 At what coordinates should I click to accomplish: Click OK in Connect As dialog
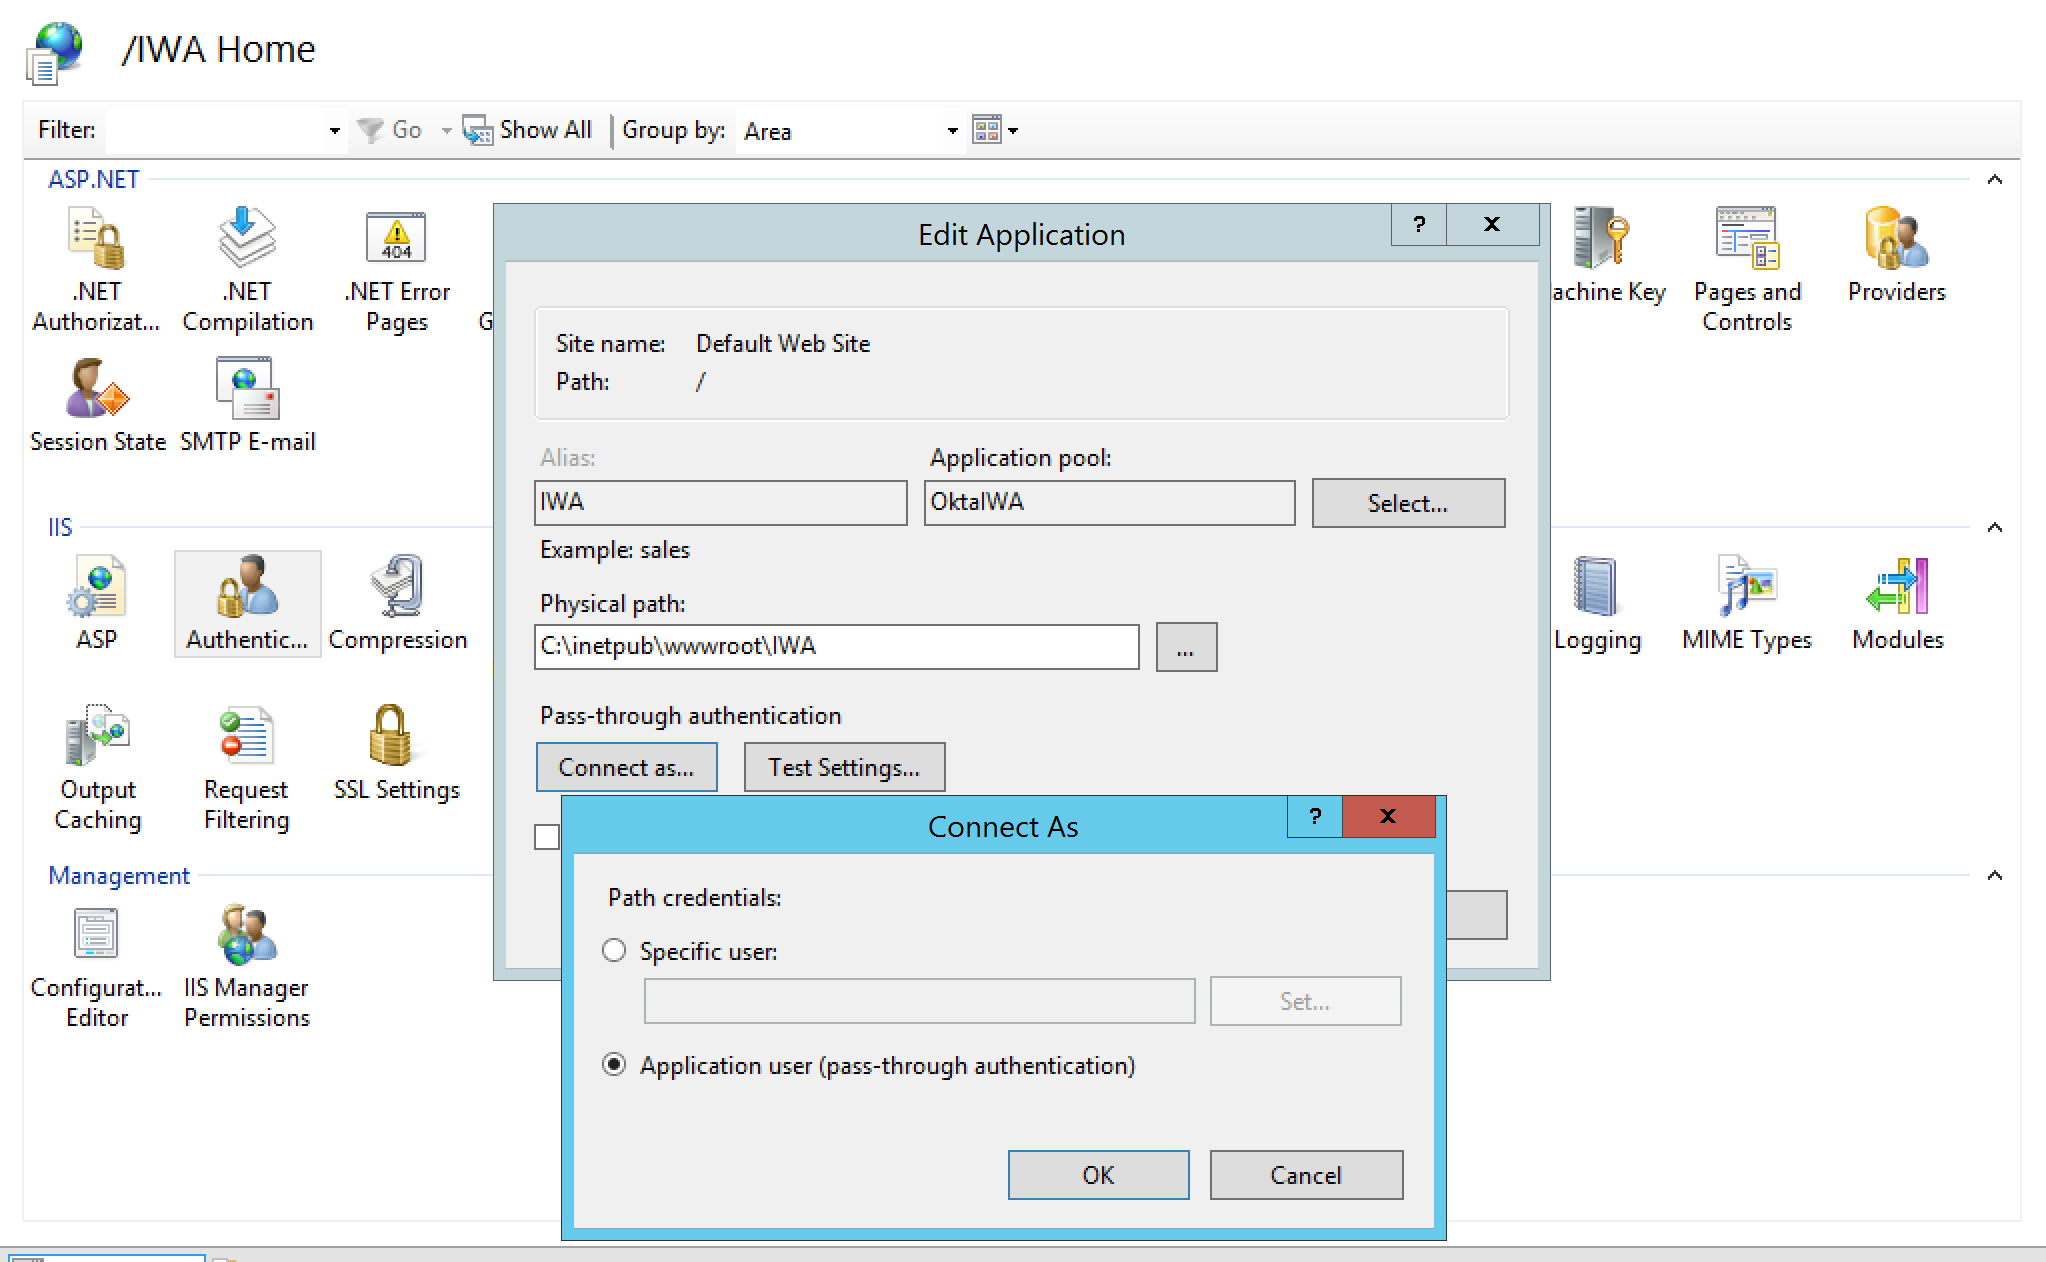coord(1098,1175)
